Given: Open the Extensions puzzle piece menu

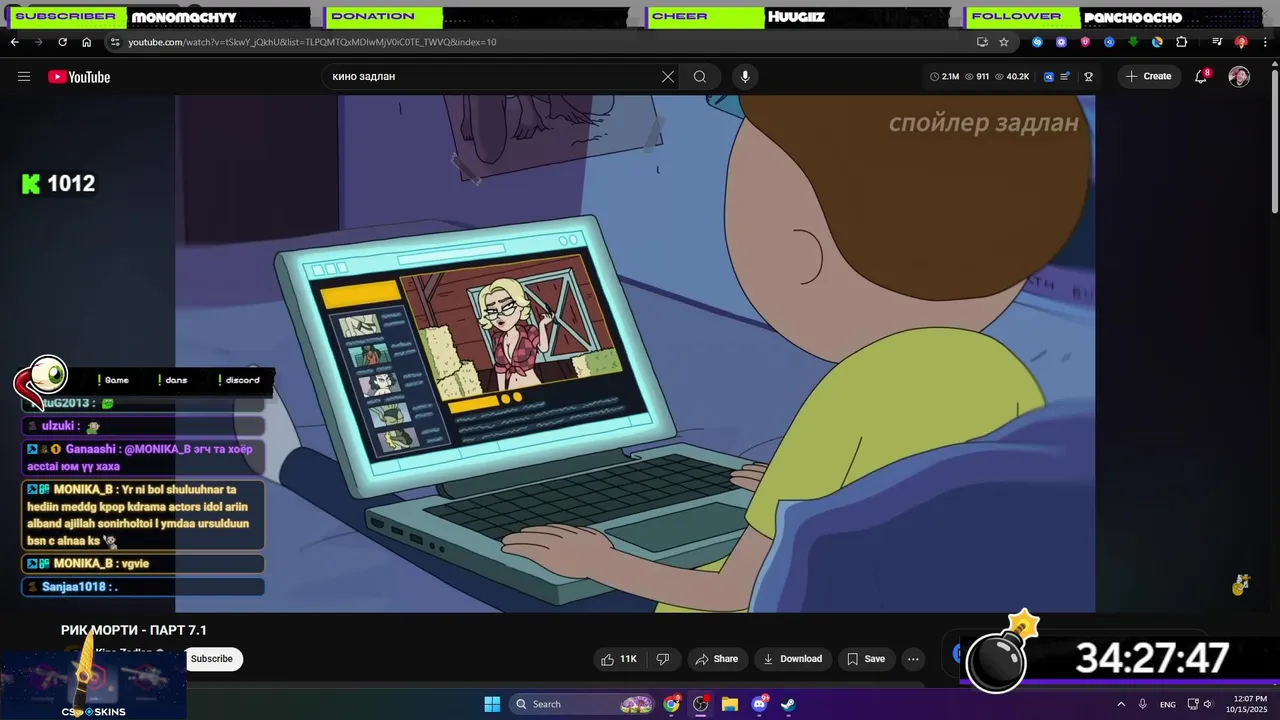Looking at the screenshot, I should click(1181, 42).
